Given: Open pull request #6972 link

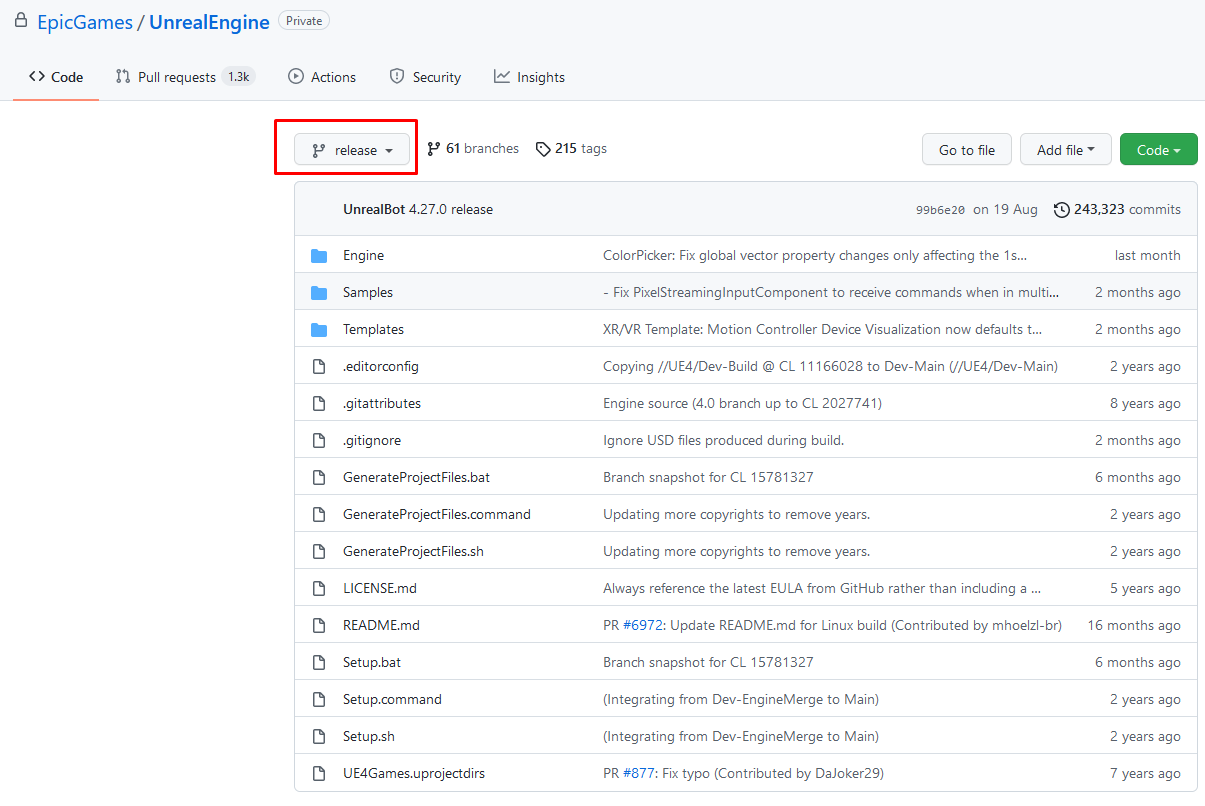Looking at the screenshot, I should point(644,626).
